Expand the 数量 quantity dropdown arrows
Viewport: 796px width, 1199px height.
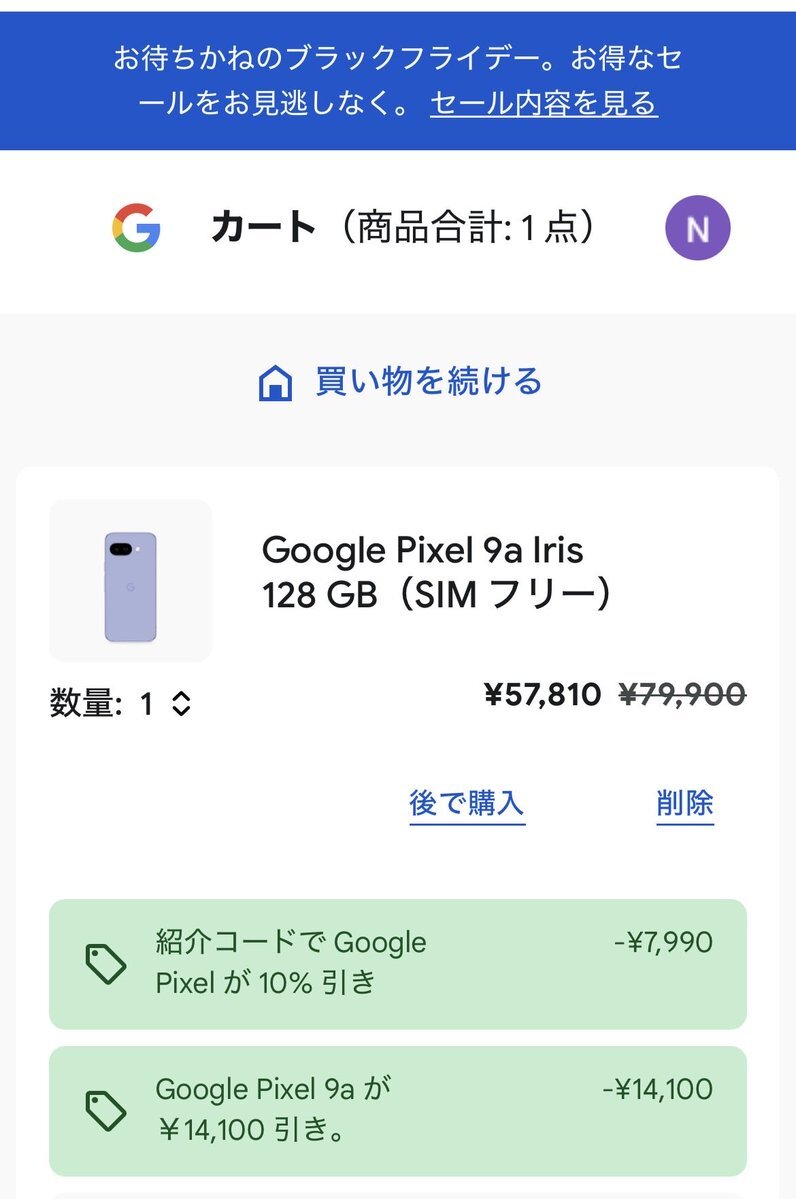point(181,704)
